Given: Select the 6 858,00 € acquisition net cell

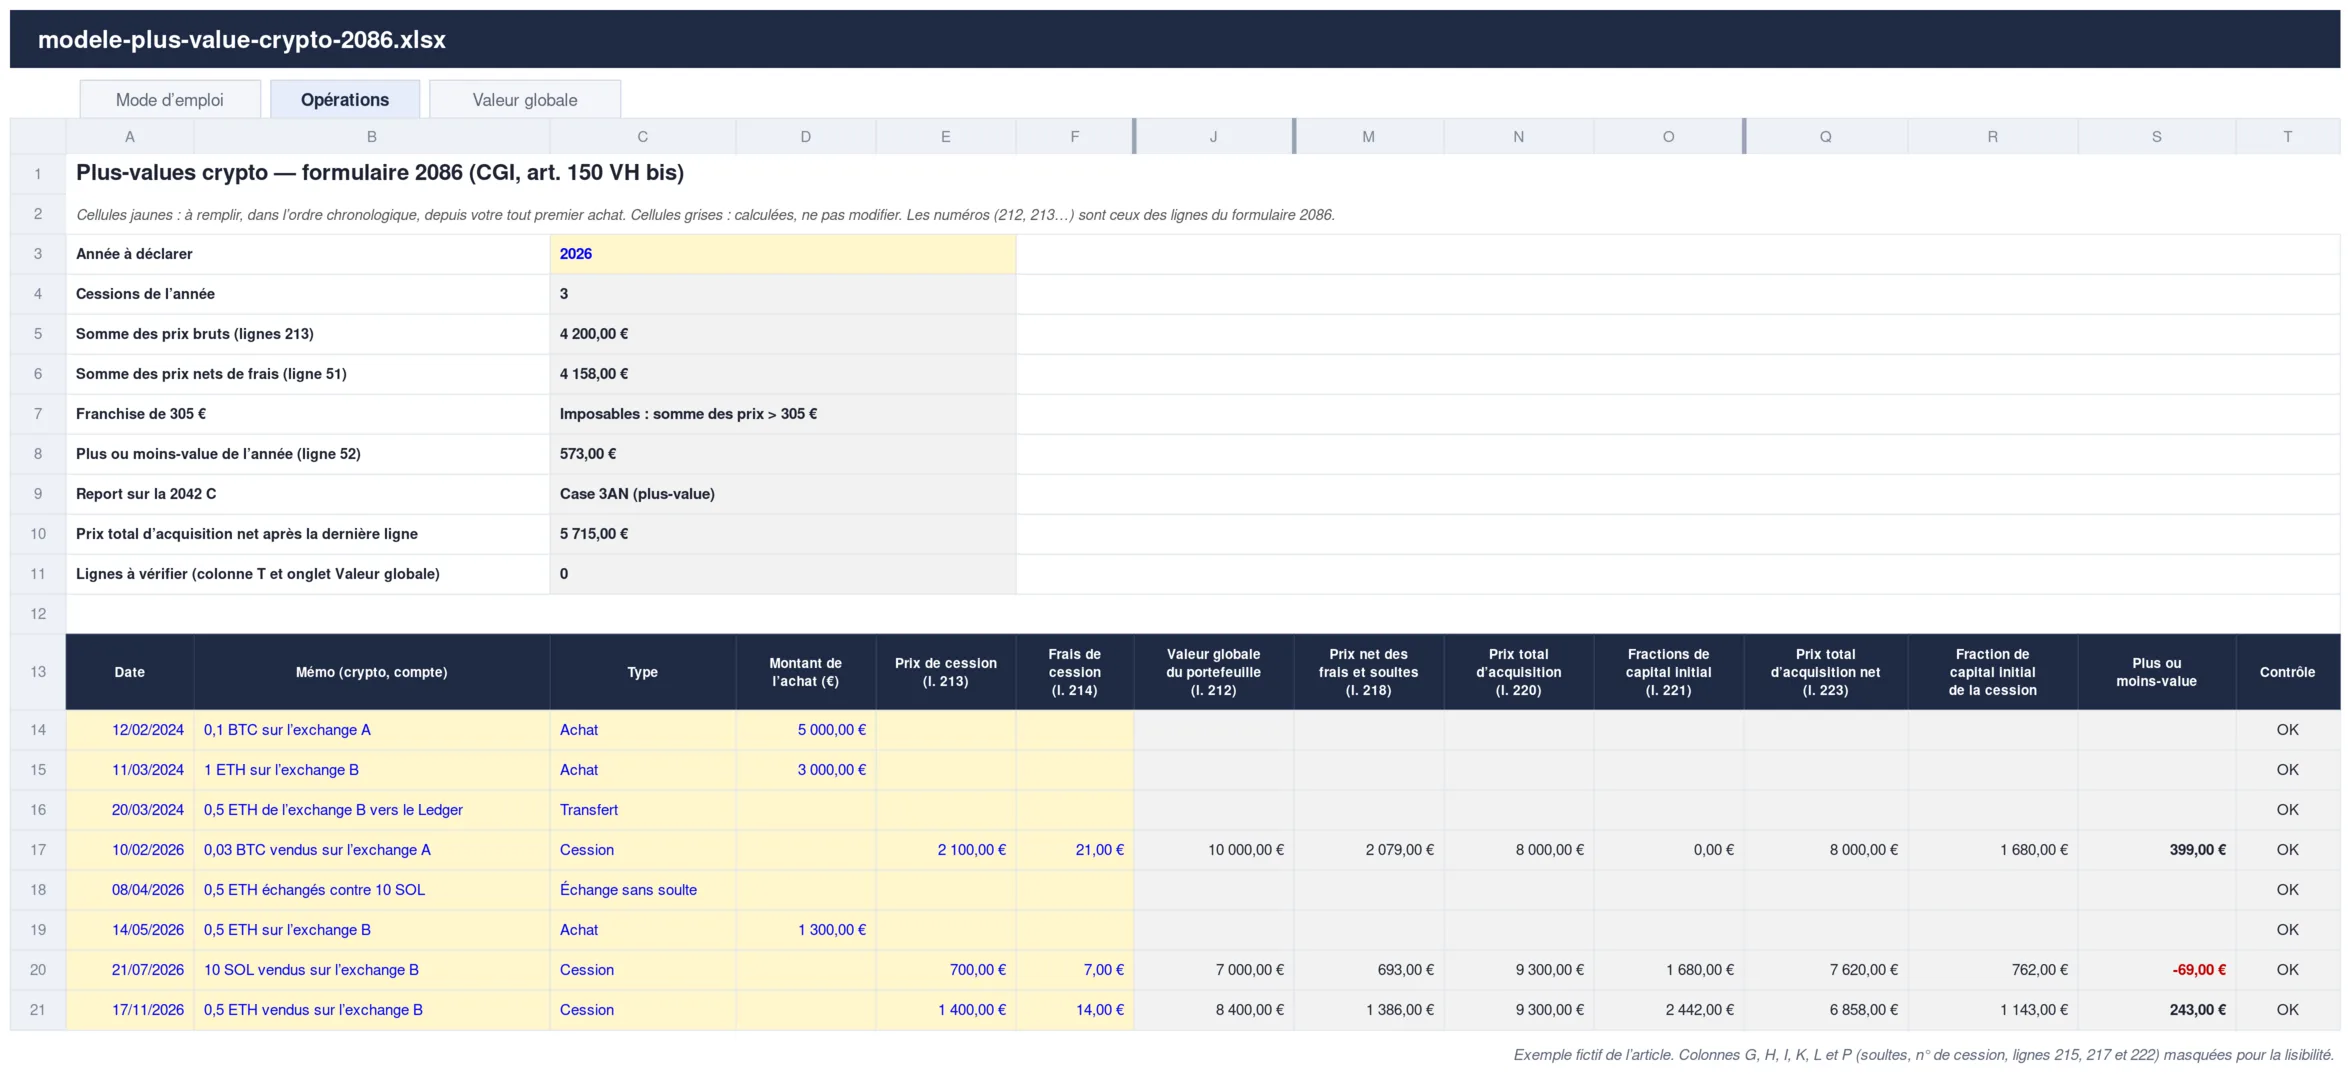Looking at the screenshot, I should pyautogui.click(x=1826, y=1010).
